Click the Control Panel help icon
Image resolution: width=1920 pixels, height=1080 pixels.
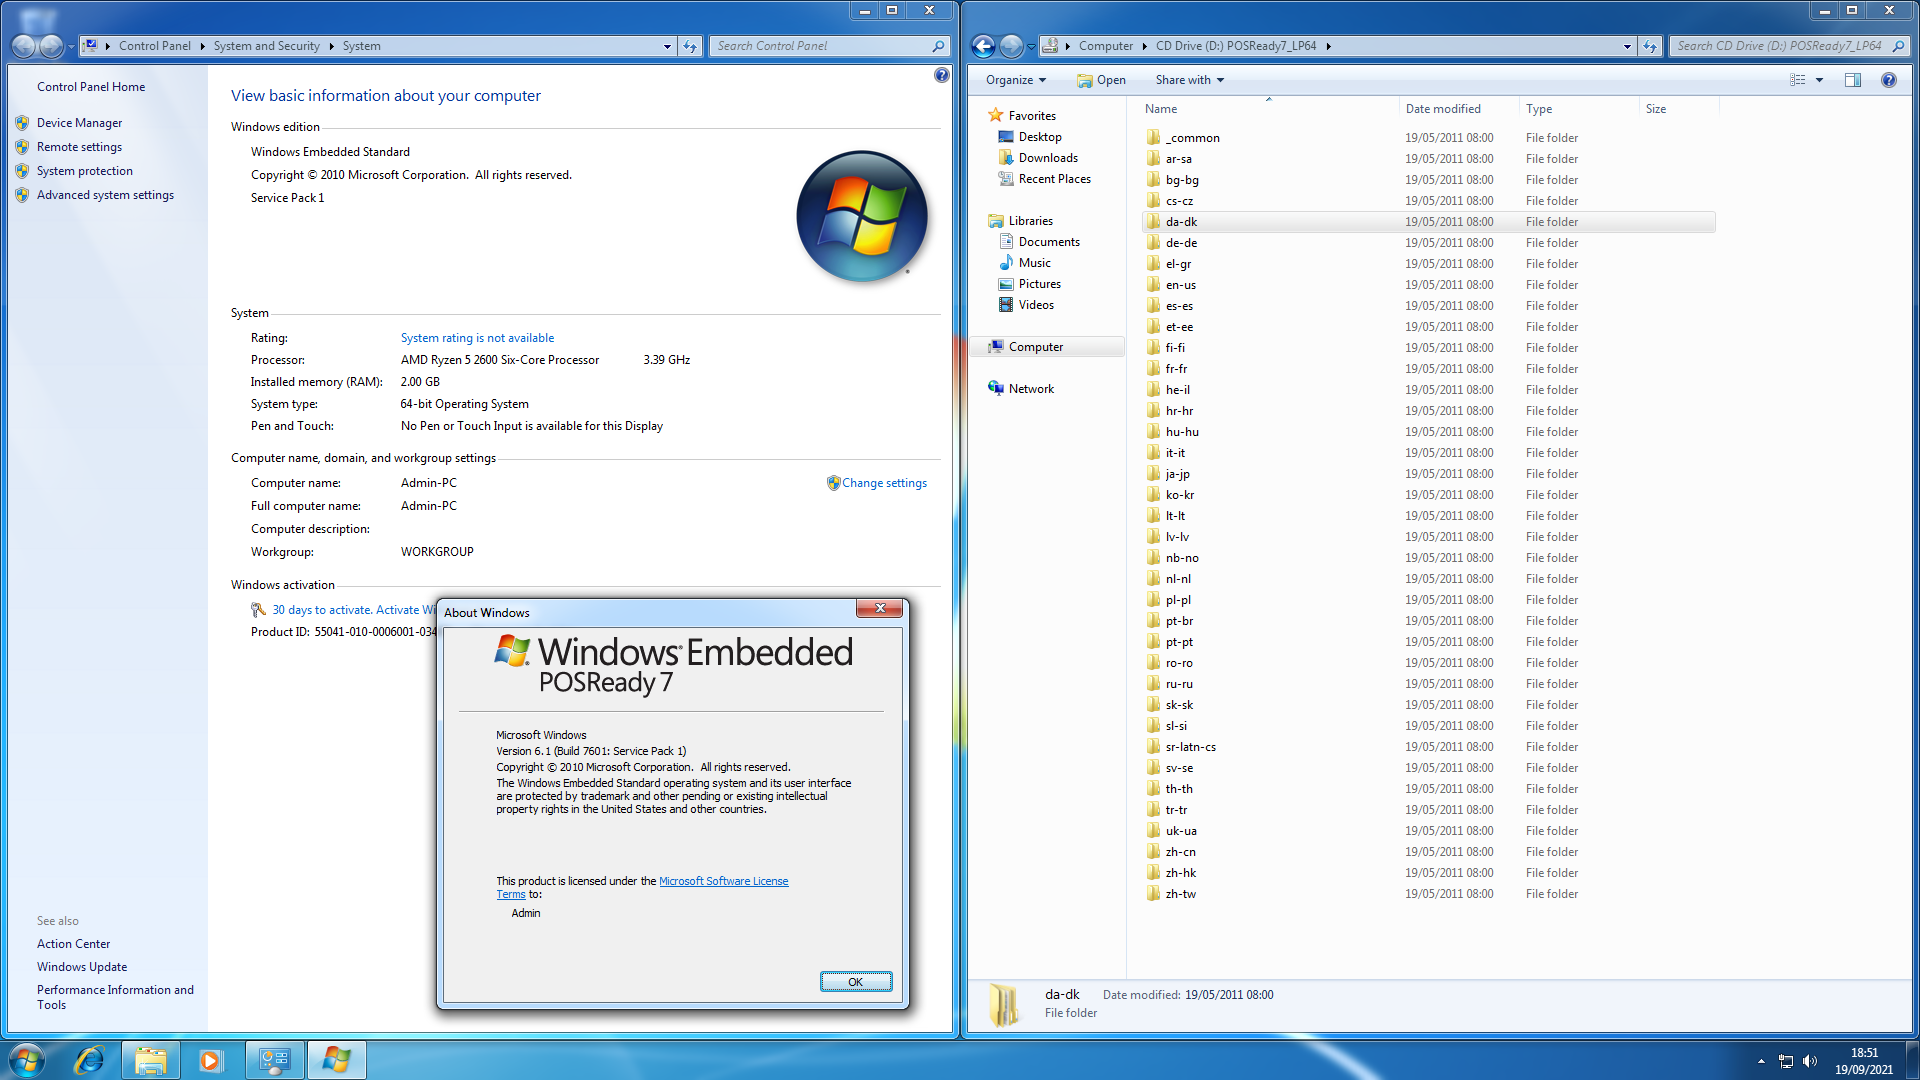tap(941, 75)
